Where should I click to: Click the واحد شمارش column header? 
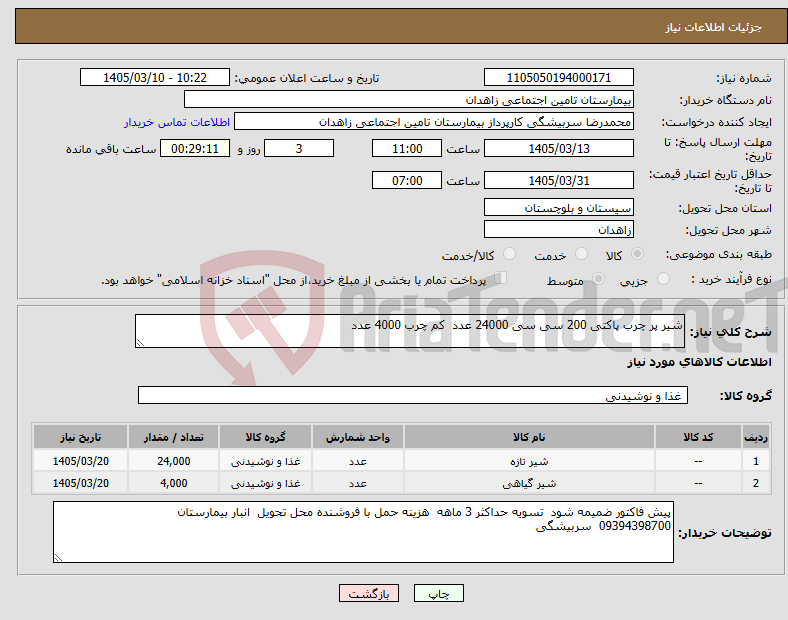pyautogui.click(x=357, y=437)
